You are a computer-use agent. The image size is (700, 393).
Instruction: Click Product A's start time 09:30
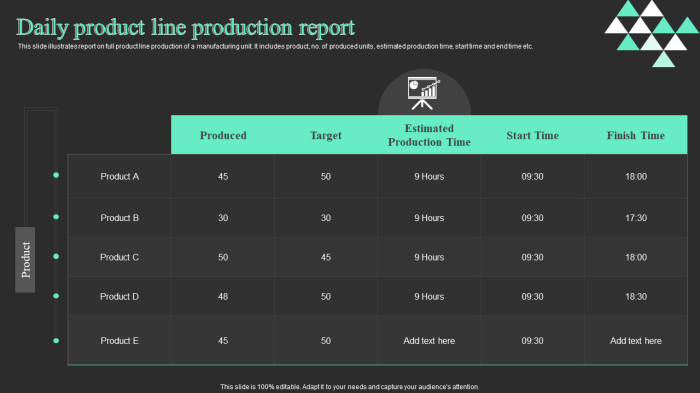(532, 176)
